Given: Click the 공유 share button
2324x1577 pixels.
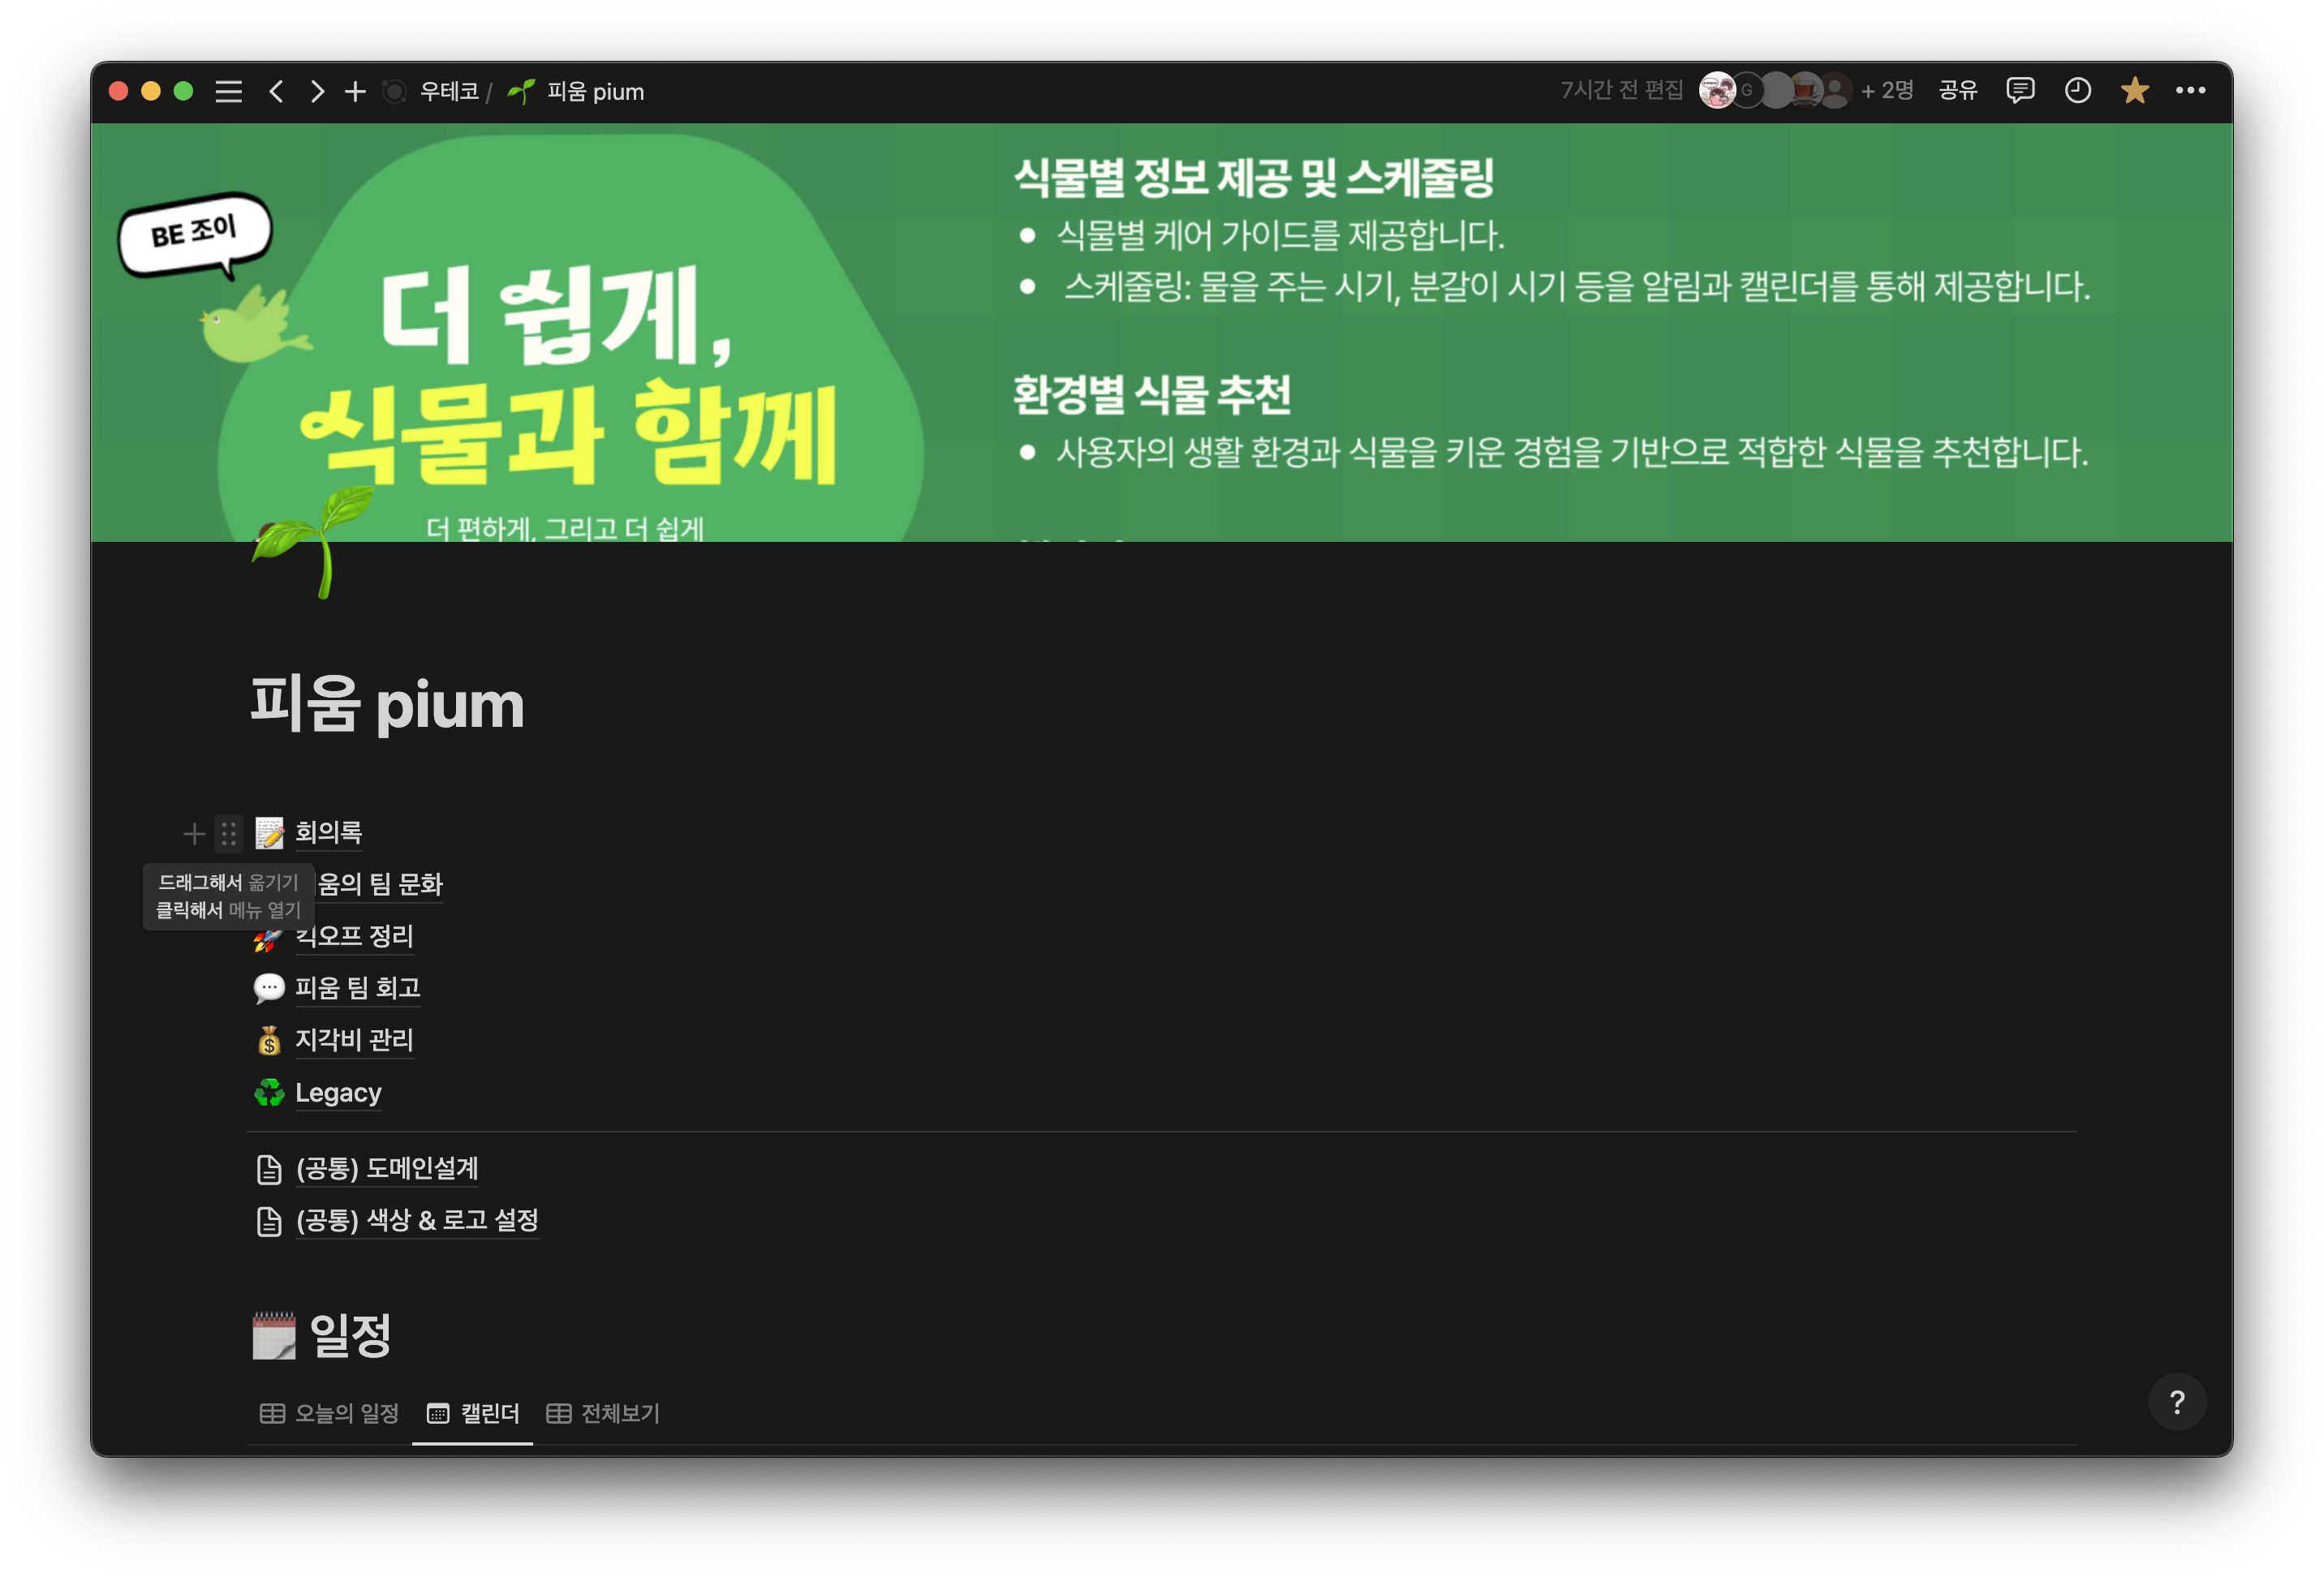Looking at the screenshot, I should pos(1957,91).
